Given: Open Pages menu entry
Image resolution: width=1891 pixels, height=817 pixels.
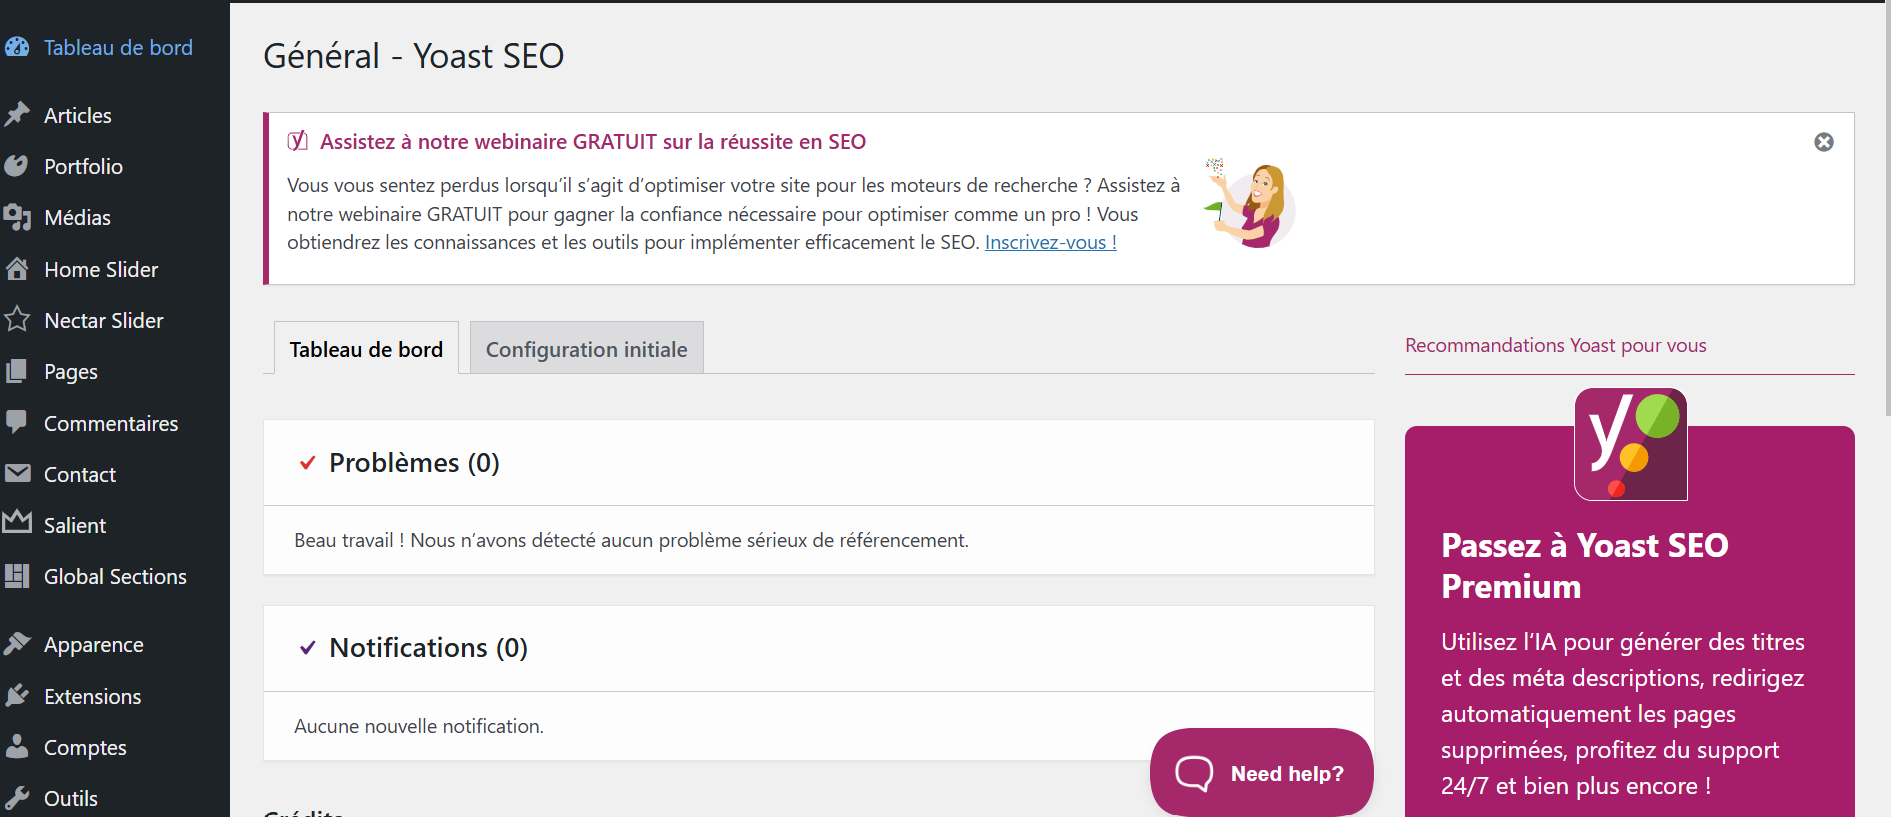Looking at the screenshot, I should (71, 371).
